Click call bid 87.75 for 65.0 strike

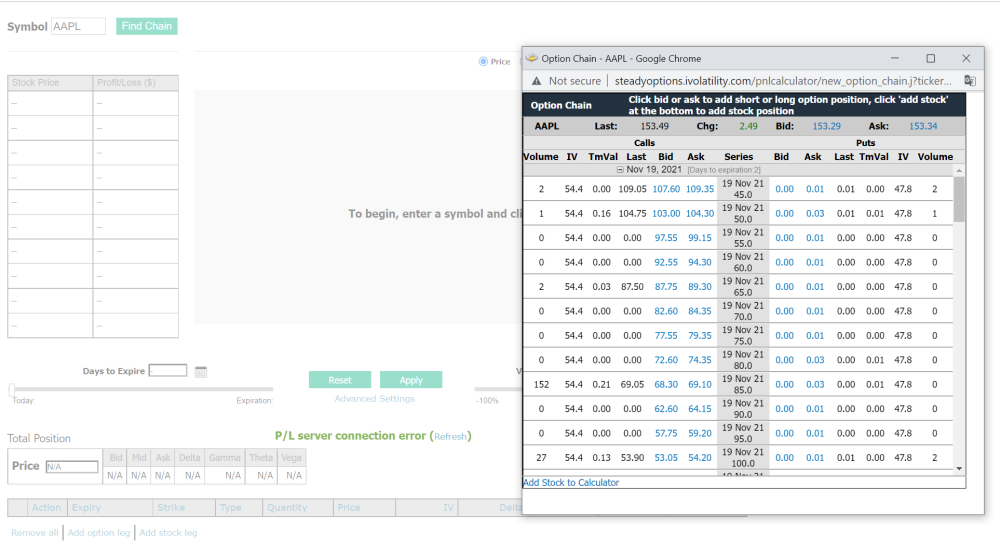point(666,287)
